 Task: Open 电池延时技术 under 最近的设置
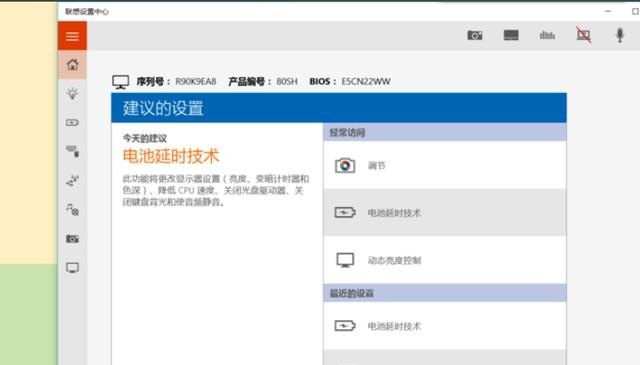point(445,326)
